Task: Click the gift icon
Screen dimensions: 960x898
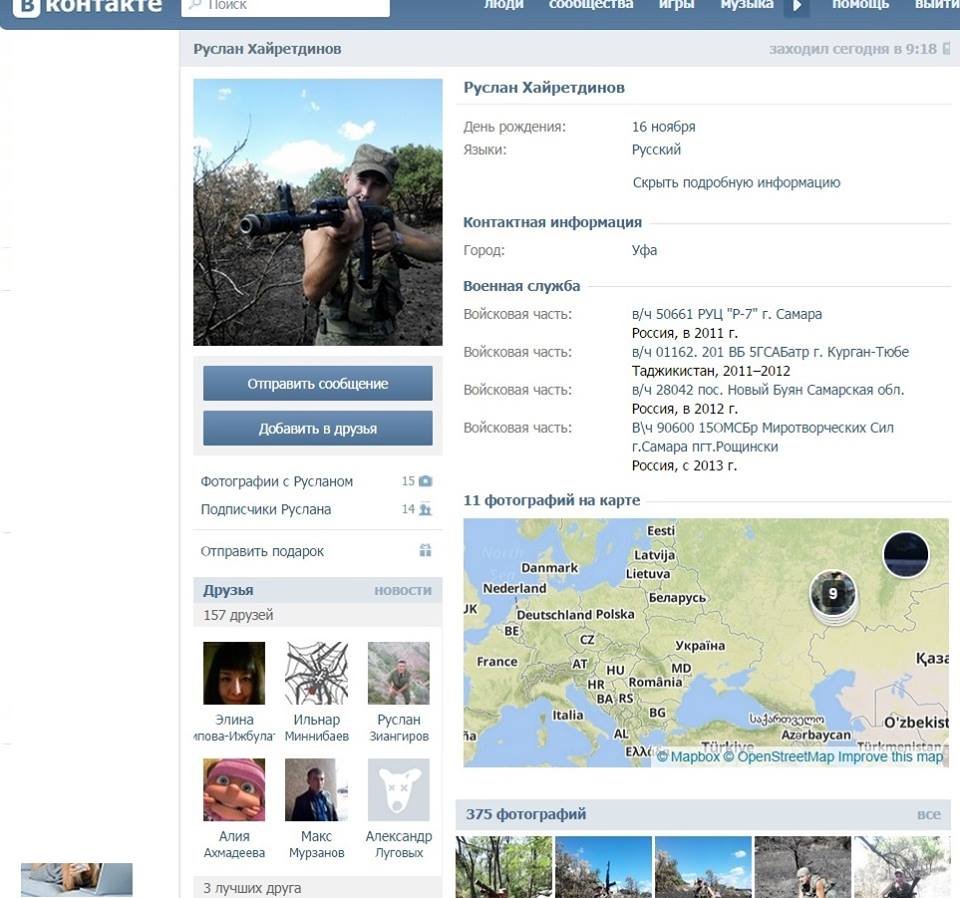Action: (x=425, y=550)
